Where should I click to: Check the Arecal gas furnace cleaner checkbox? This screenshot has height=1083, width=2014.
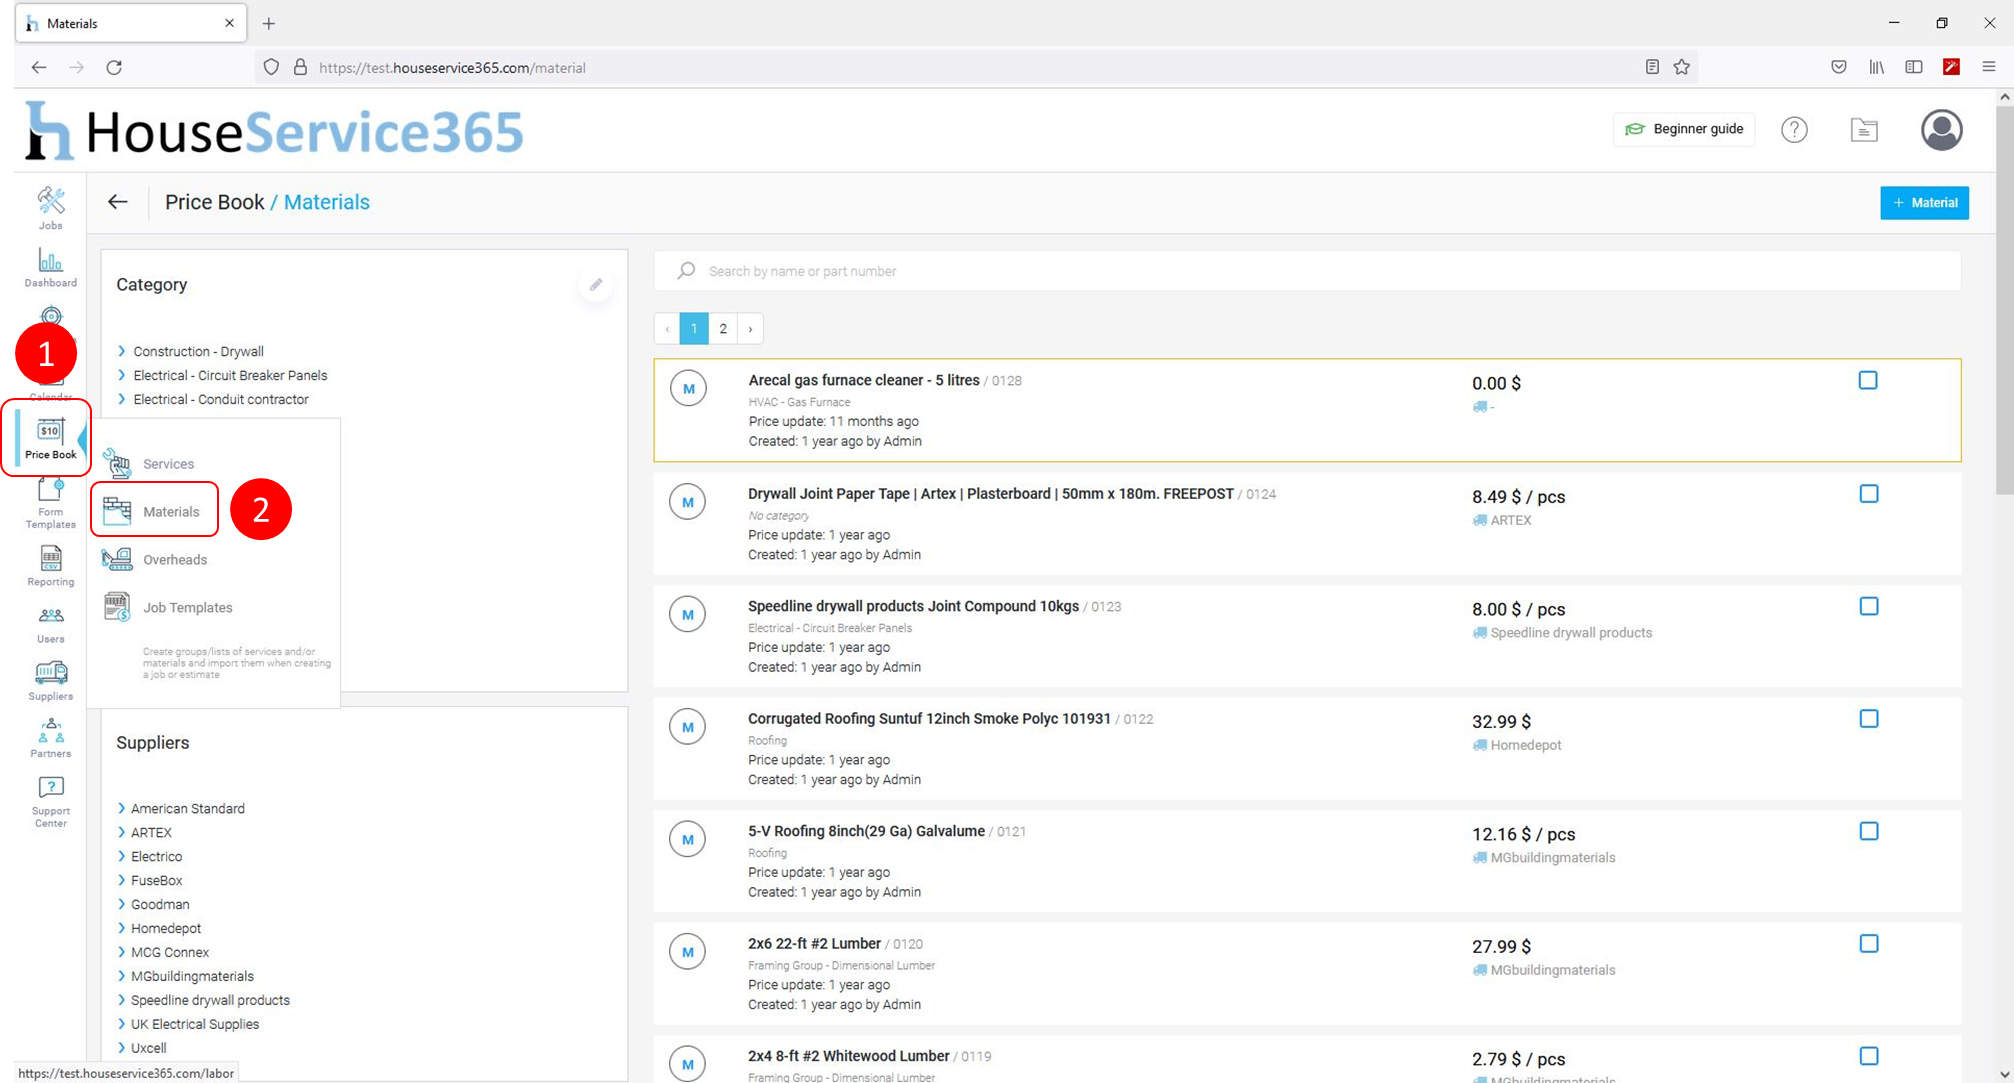point(1868,380)
